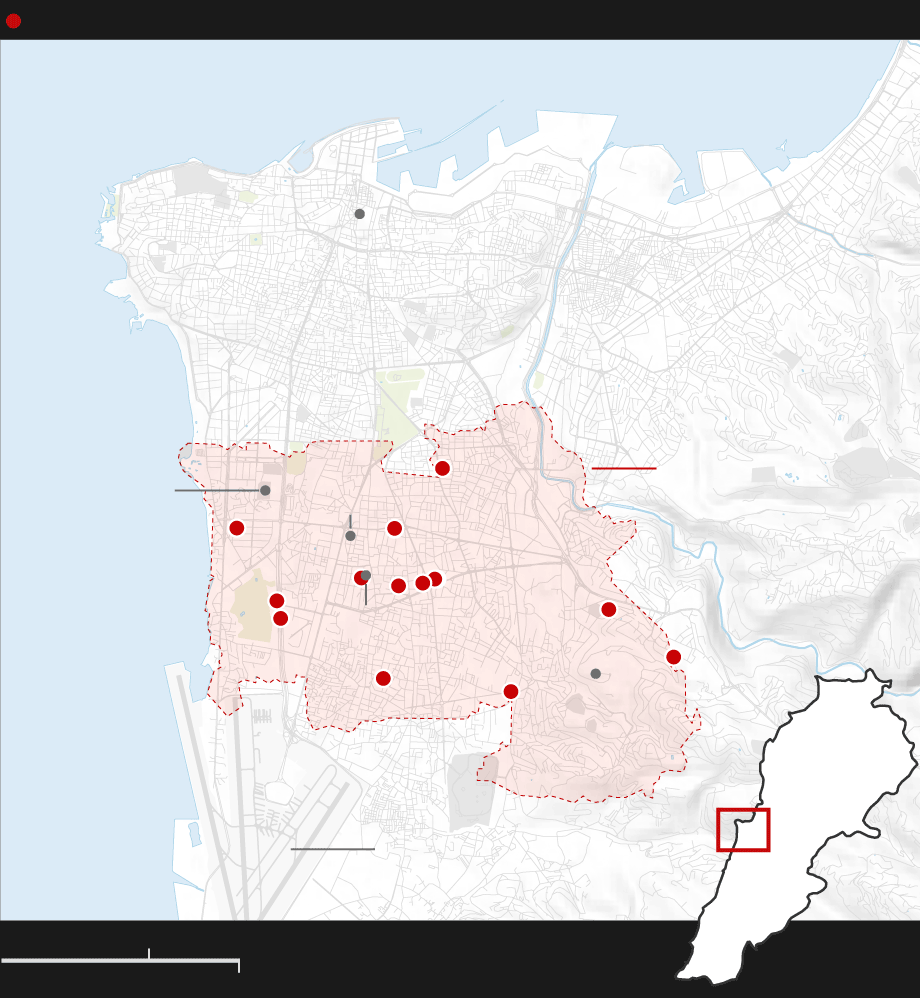Click the red dot on the zone's southern boundary edge
The width and height of the screenshot is (920, 998).
pyautogui.click(x=510, y=691)
